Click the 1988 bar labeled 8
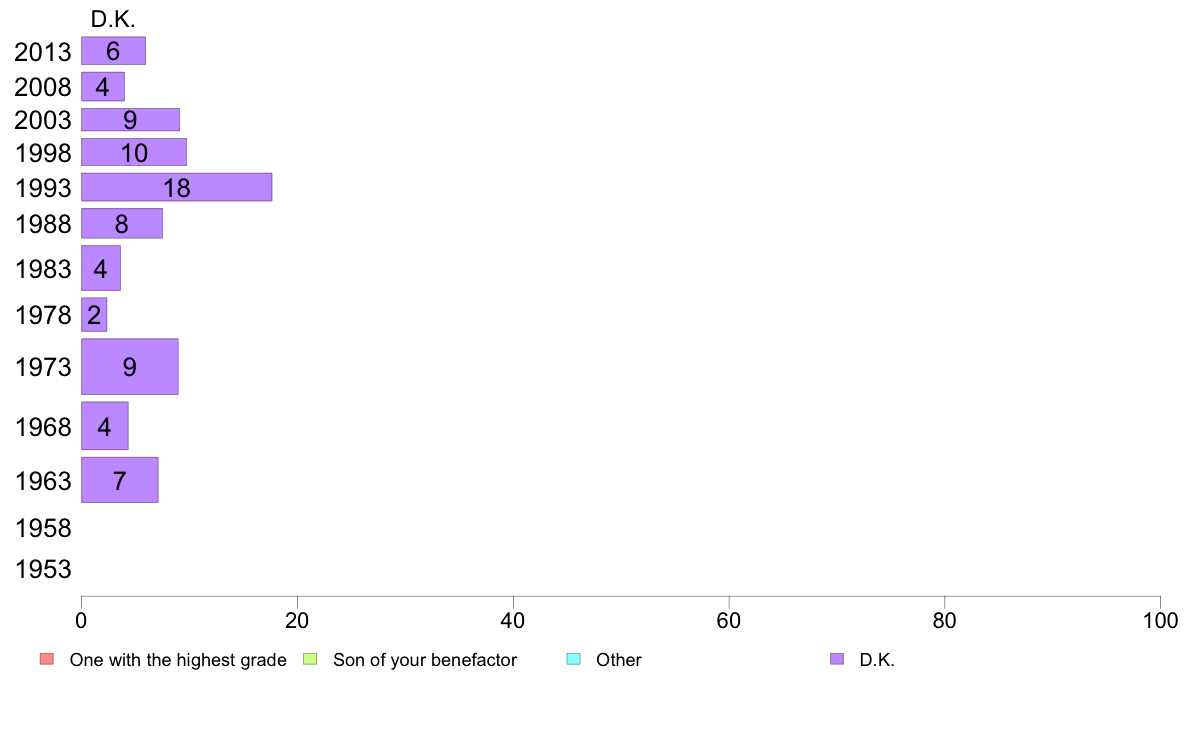The width and height of the screenshot is (1188, 736). [122, 224]
